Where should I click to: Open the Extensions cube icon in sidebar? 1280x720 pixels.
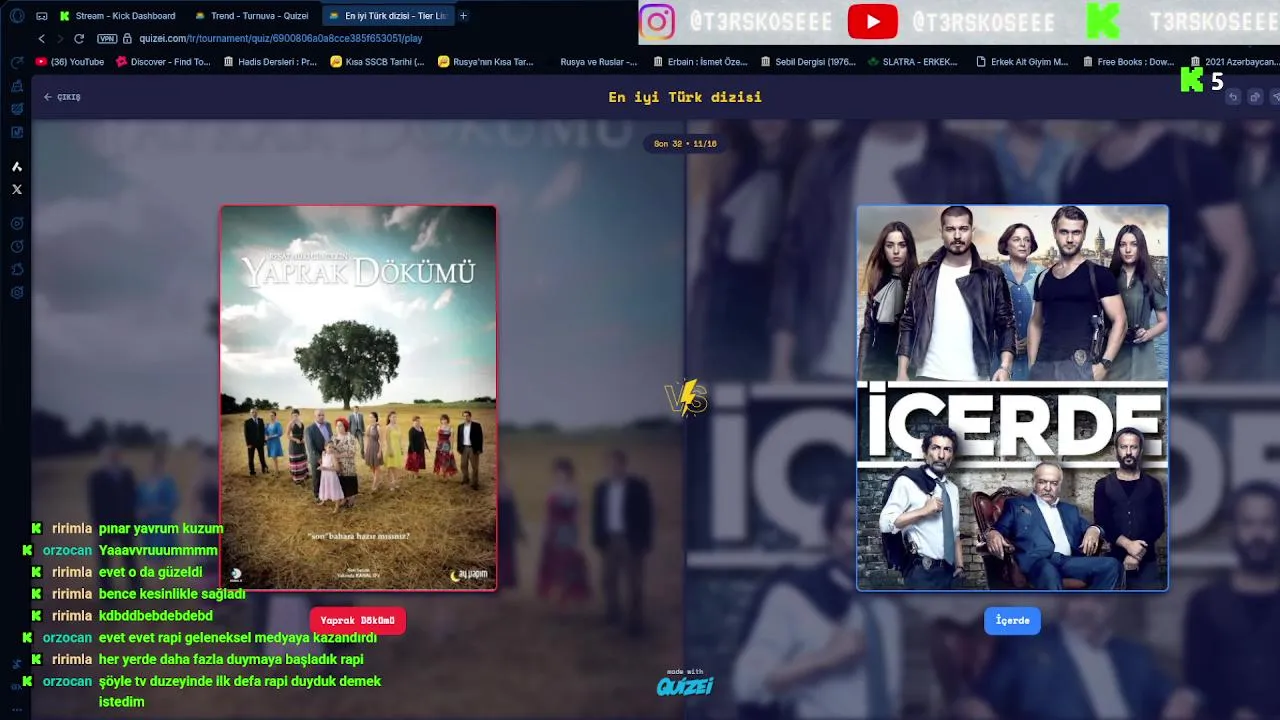[x=17, y=269]
